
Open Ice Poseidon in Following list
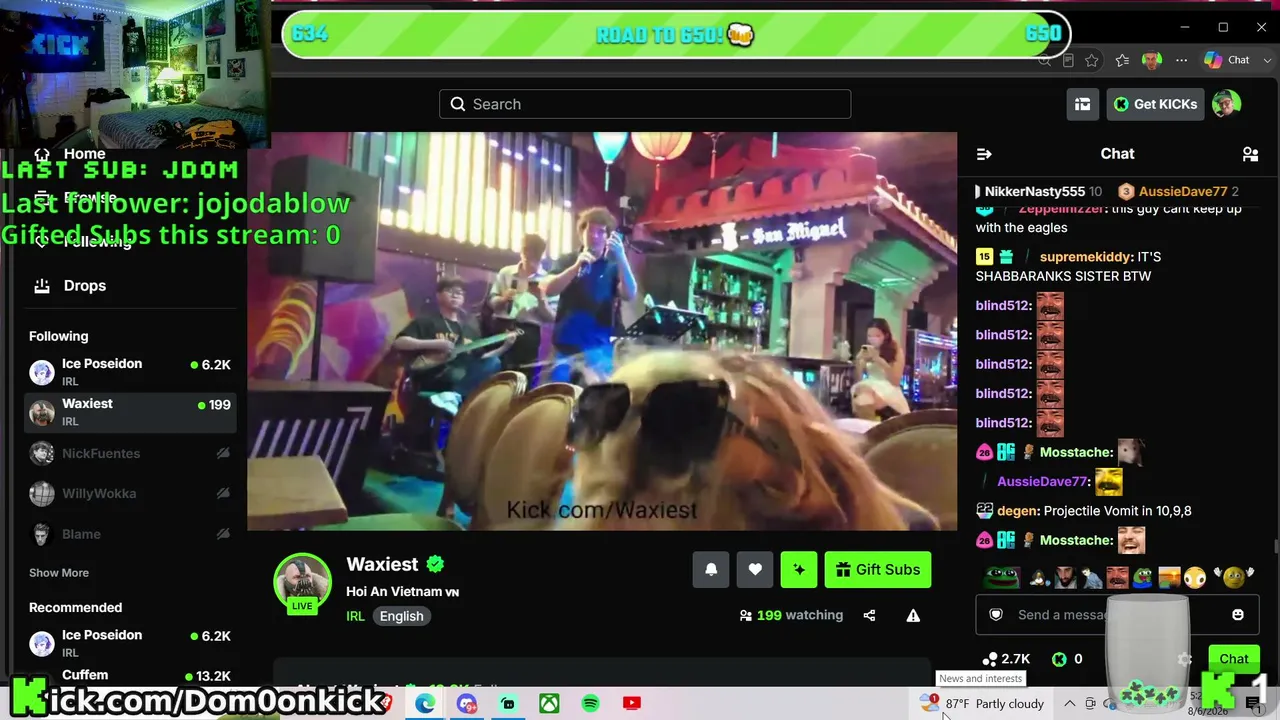[x=130, y=372]
